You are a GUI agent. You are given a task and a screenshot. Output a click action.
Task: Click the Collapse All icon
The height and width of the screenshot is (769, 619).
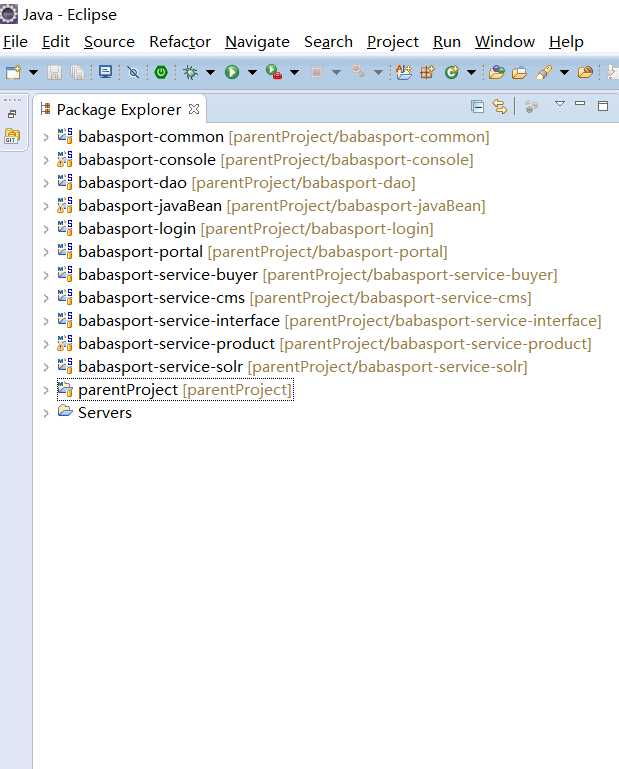click(477, 106)
